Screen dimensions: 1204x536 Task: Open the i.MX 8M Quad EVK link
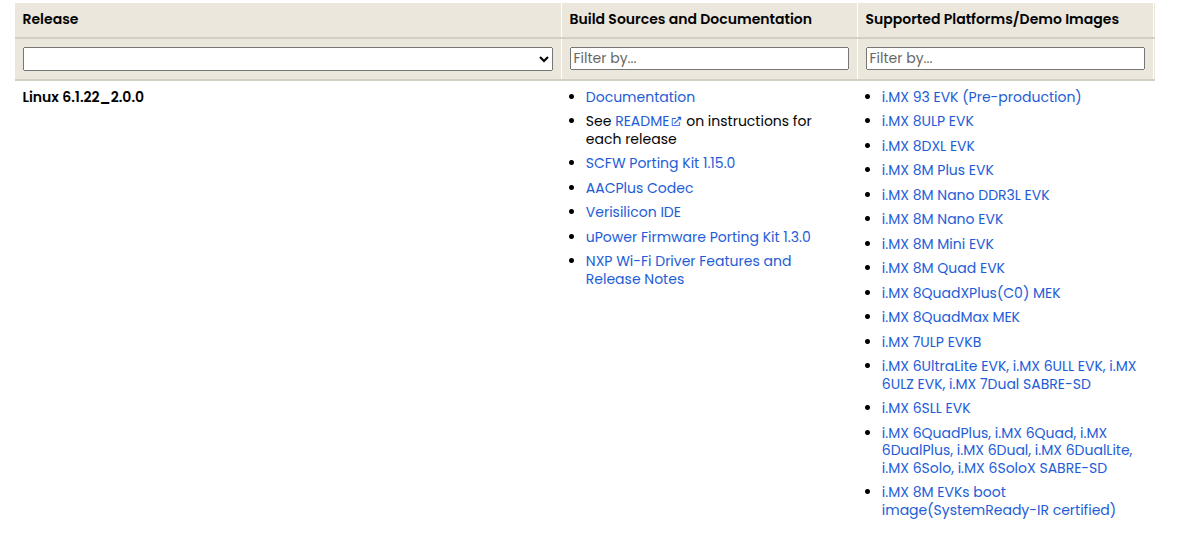[943, 268]
